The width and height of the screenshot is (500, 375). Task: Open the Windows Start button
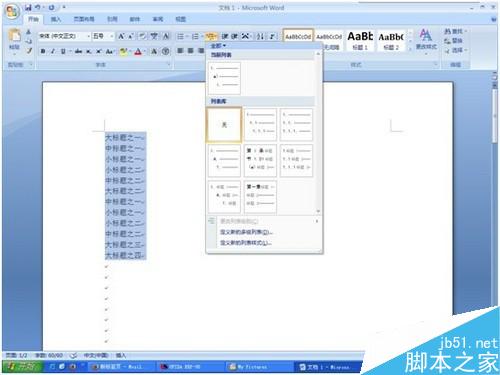23,367
